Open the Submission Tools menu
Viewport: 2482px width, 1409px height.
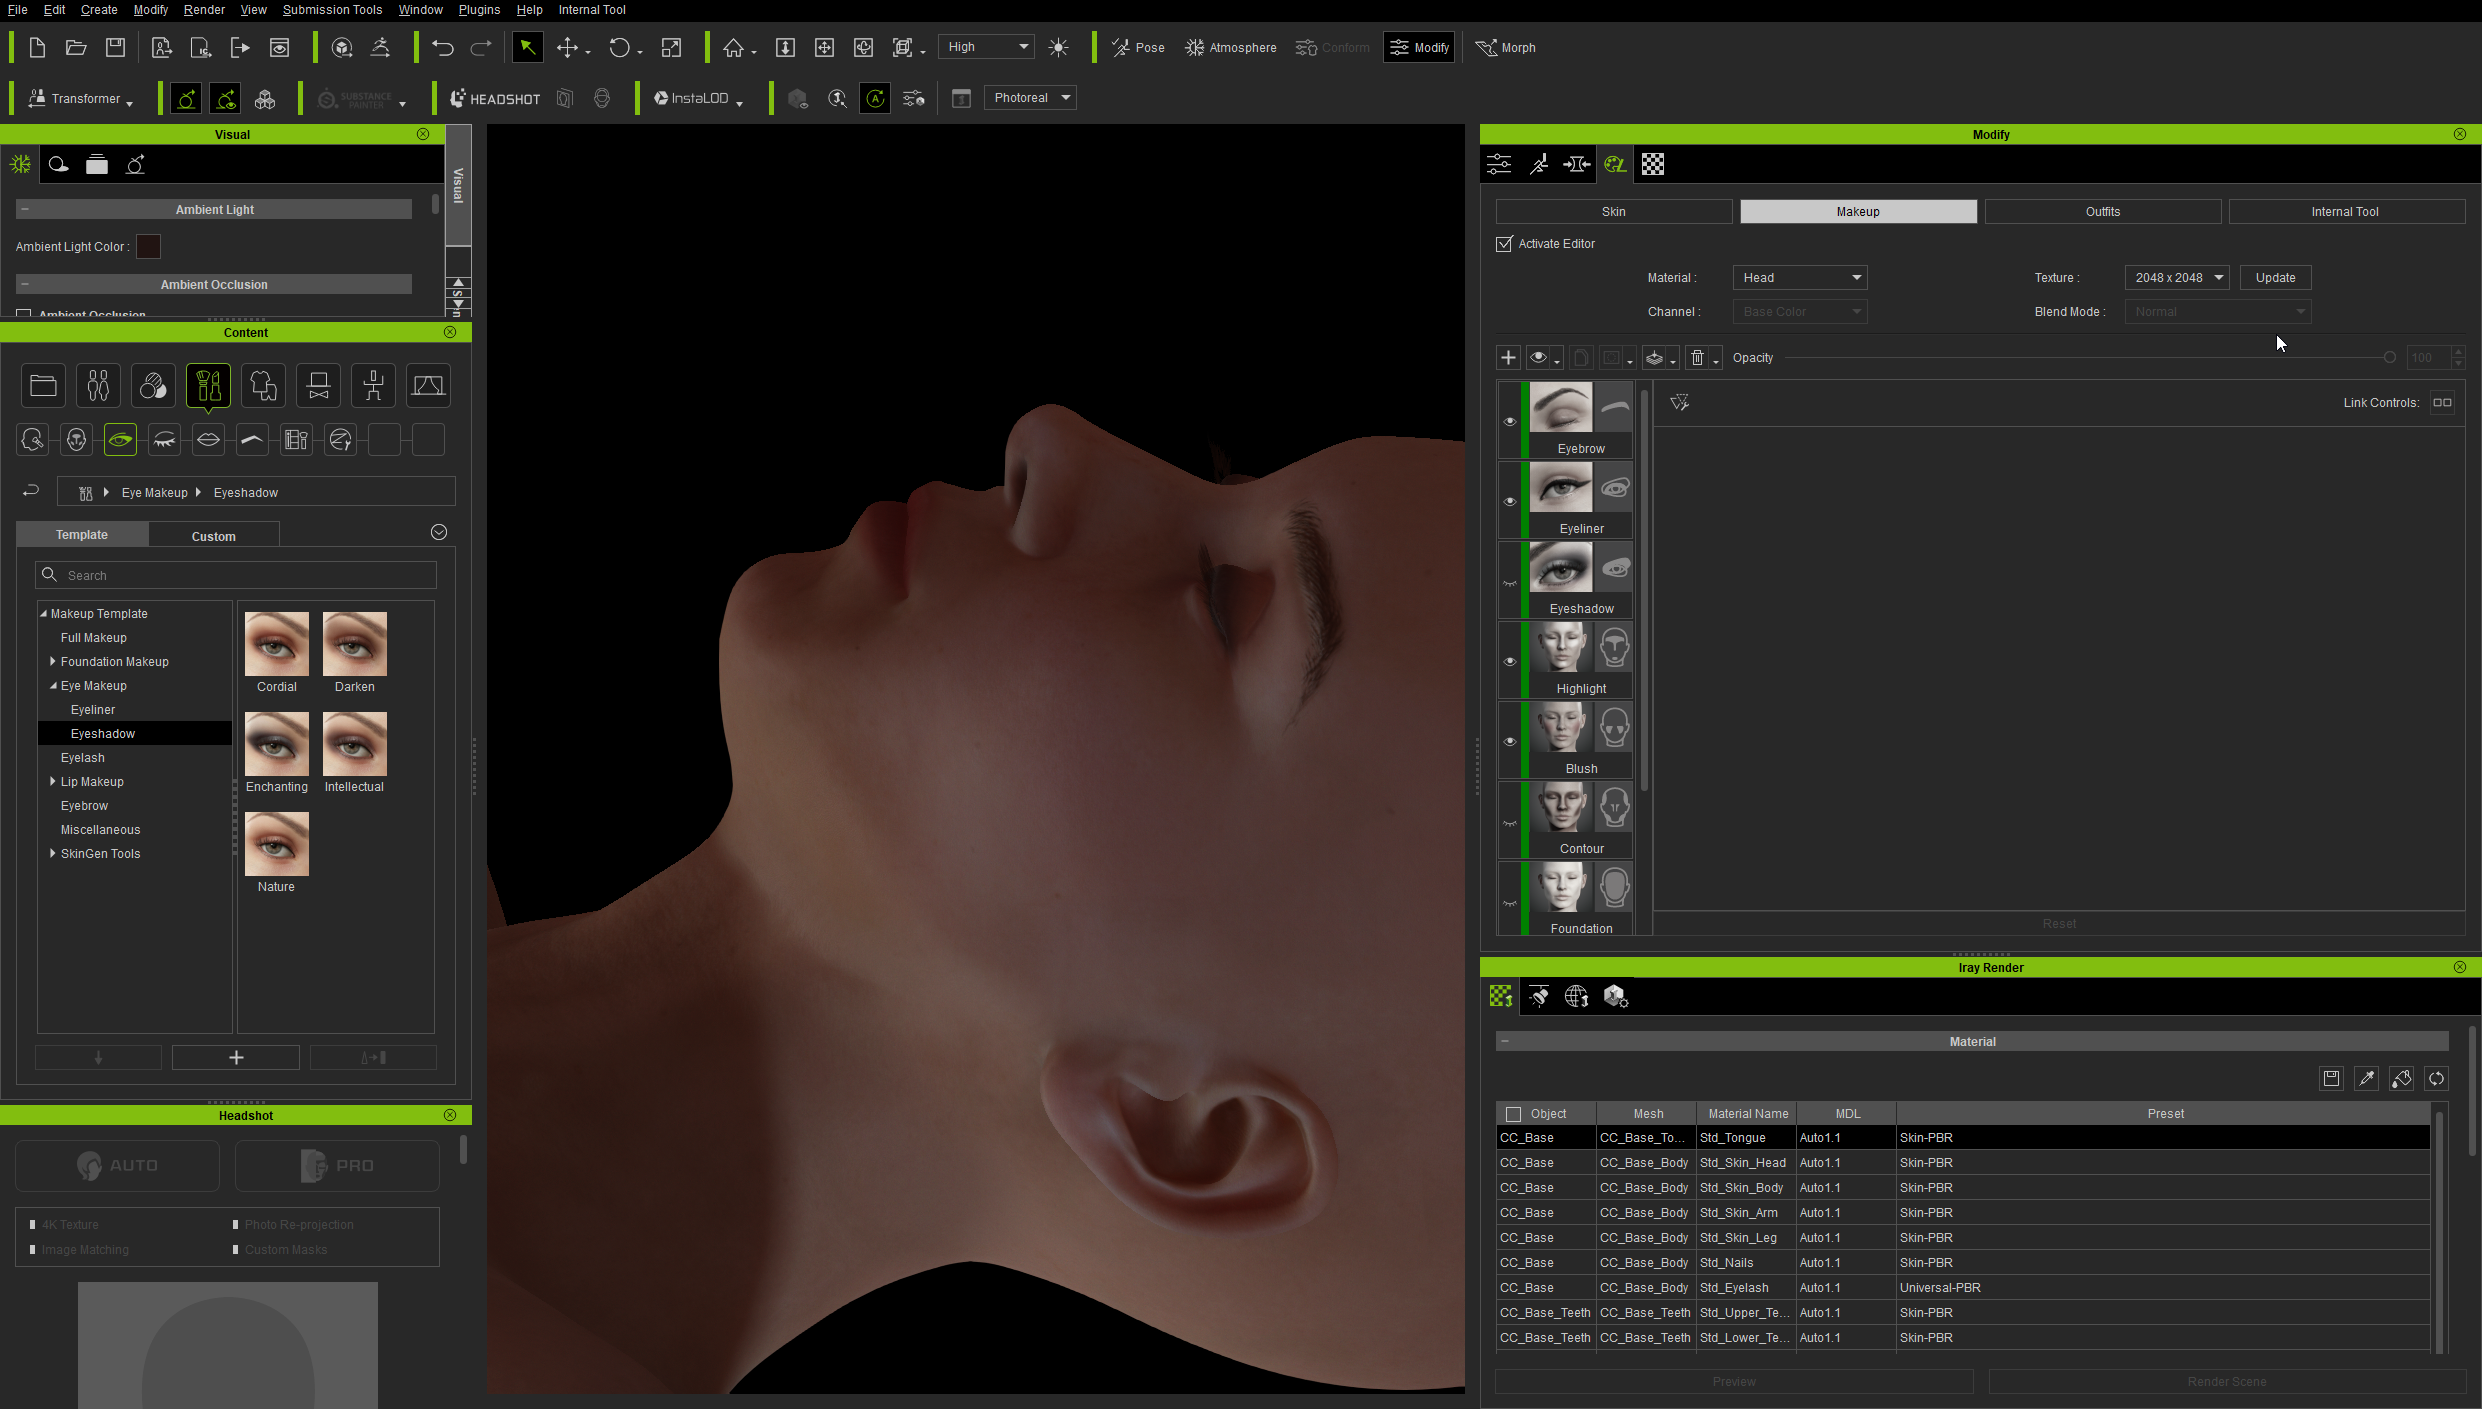[x=332, y=9]
